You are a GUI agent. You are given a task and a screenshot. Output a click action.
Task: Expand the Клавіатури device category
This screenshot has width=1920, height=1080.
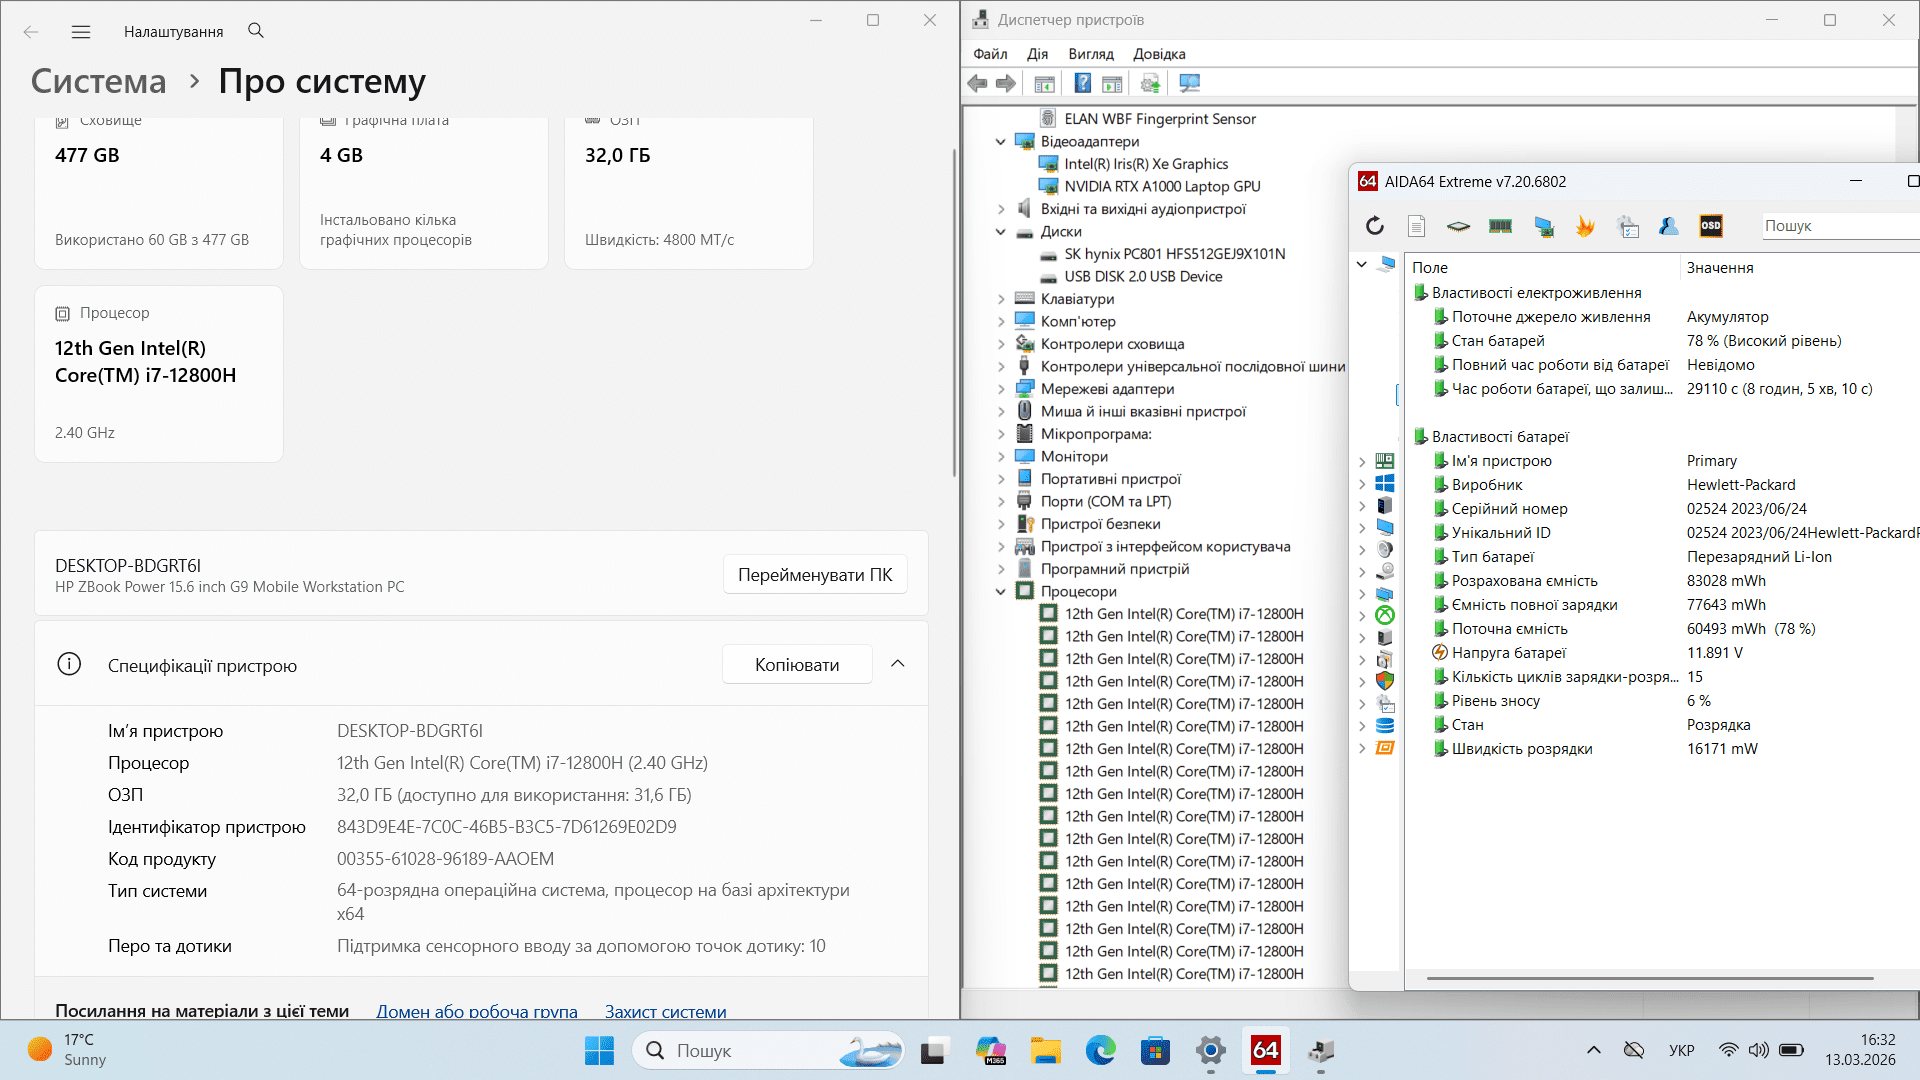1000,299
